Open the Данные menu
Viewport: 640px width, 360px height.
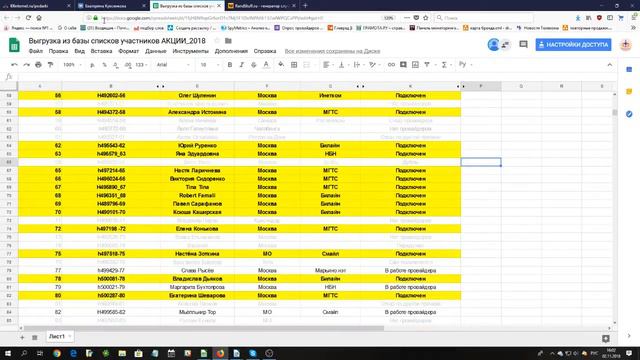[156, 51]
